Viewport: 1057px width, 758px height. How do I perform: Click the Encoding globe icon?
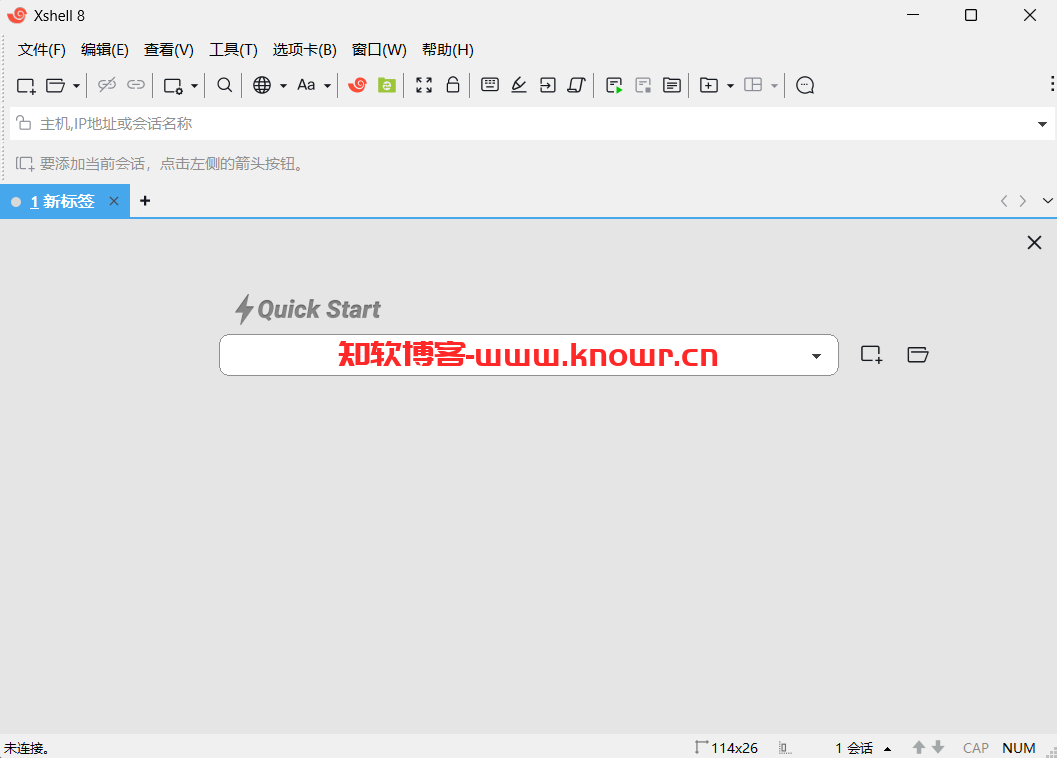click(x=262, y=85)
